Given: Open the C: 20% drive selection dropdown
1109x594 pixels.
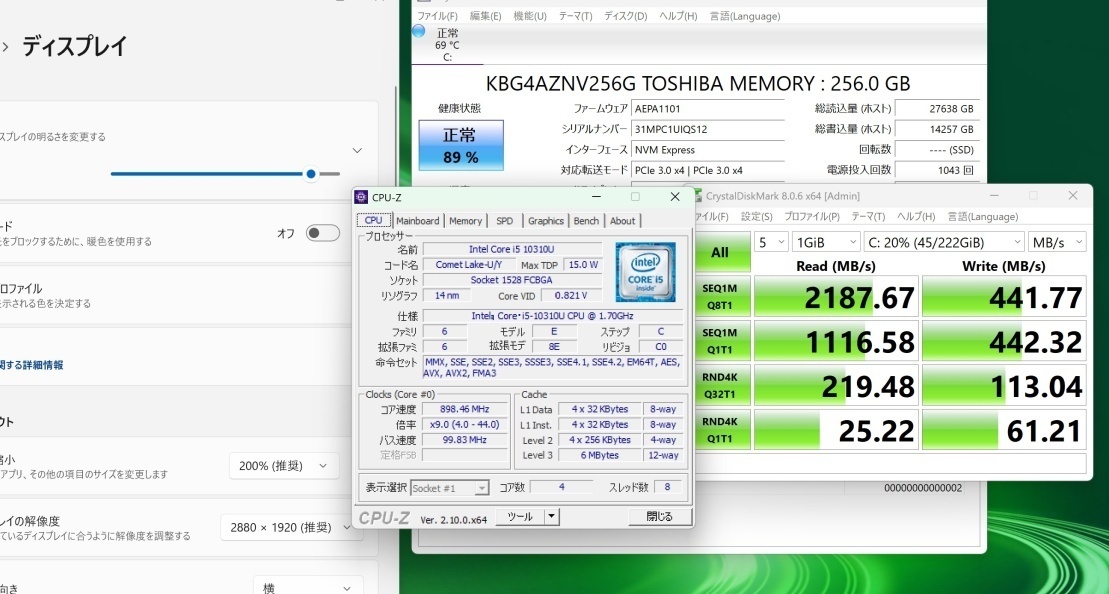Looking at the screenshot, I should click(x=943, y=243).
